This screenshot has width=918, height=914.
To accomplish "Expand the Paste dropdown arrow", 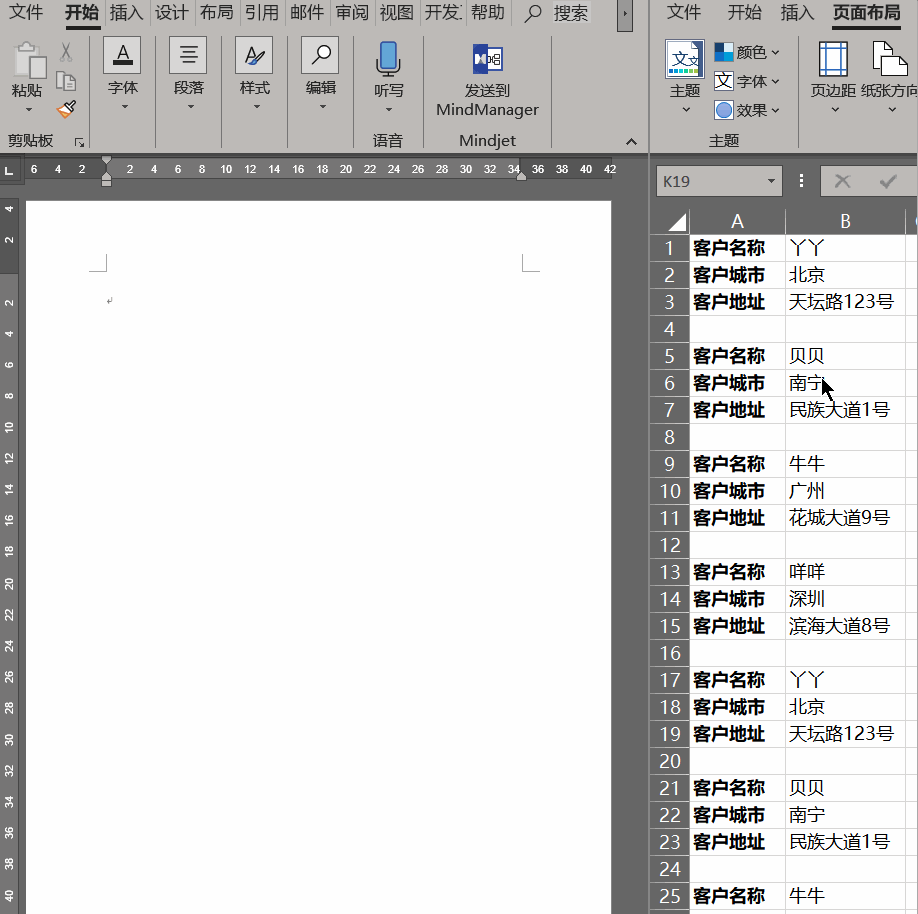I will click(29, 109).
